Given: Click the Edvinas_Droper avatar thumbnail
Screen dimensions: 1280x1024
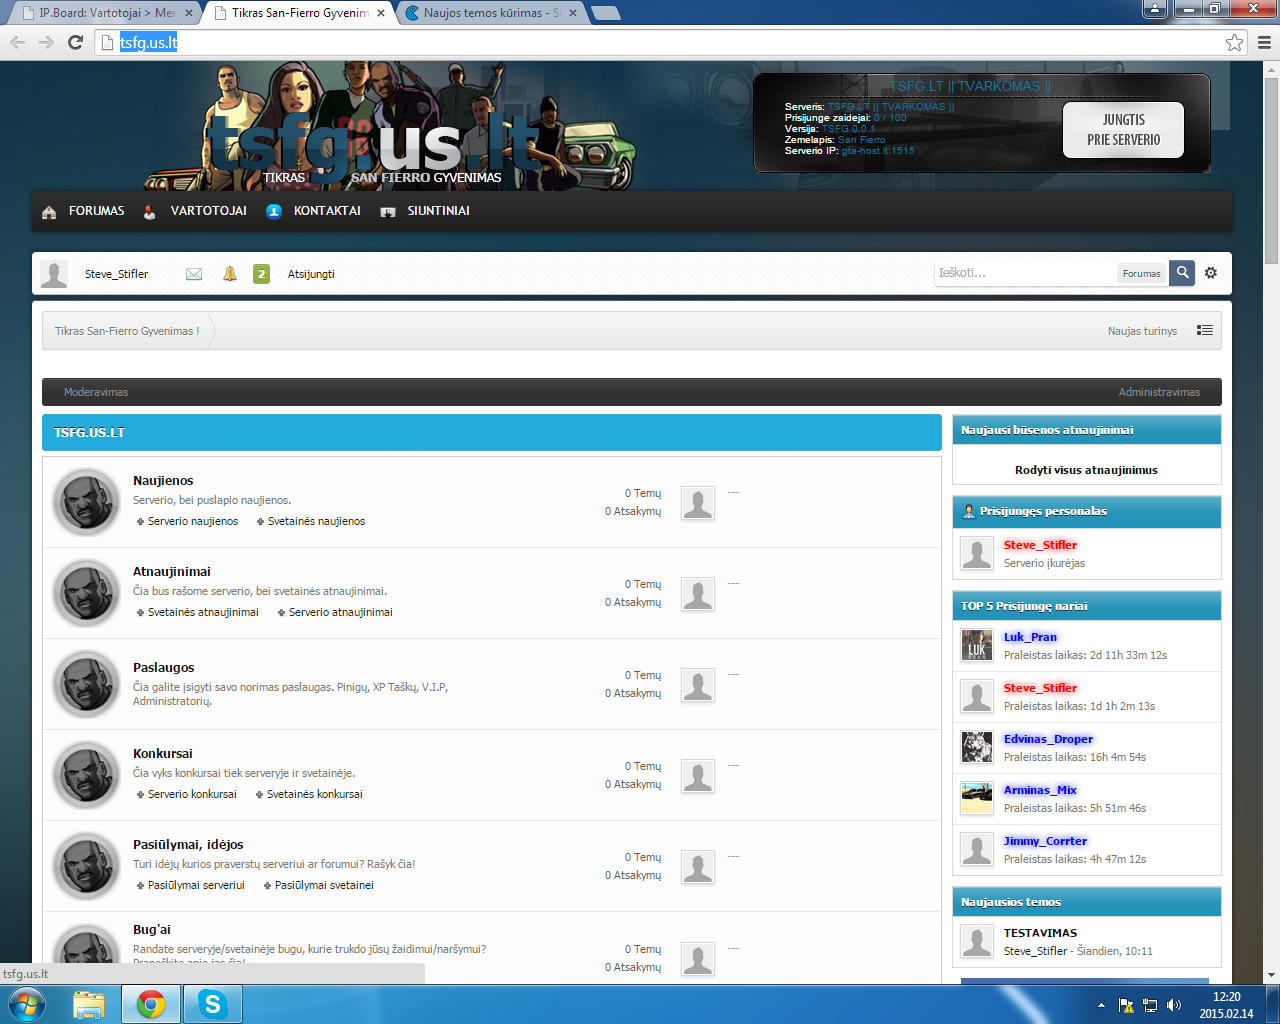Looking at the screenshot, I should click(976, 748).
